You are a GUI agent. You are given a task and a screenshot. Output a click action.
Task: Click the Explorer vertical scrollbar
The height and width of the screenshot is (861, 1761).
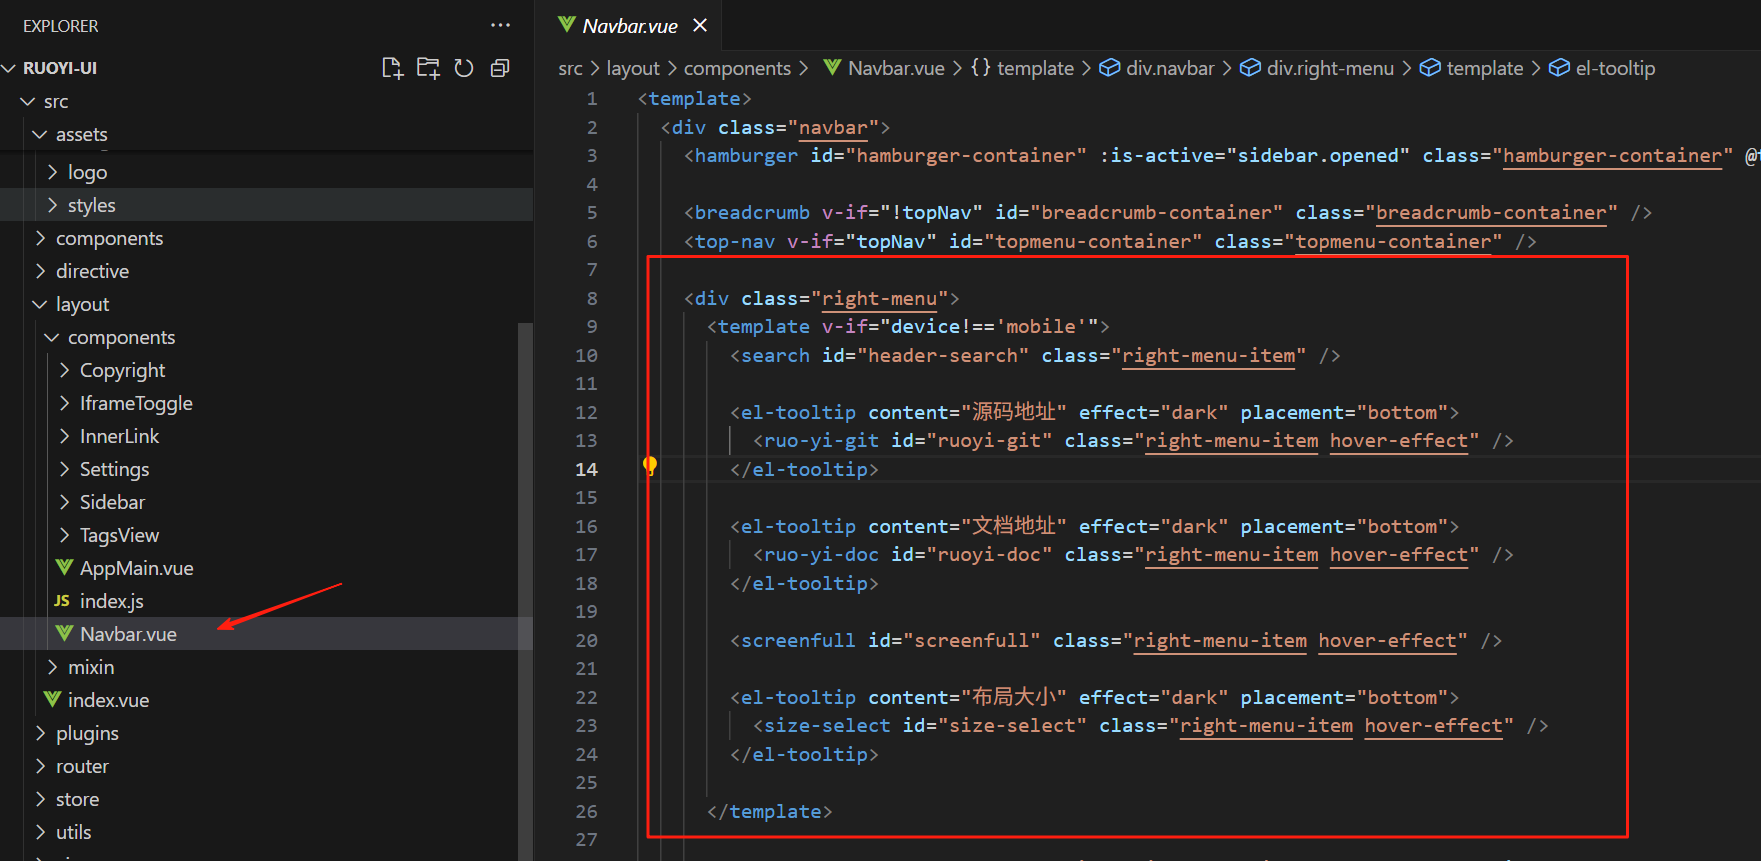[x=525, y=590]
